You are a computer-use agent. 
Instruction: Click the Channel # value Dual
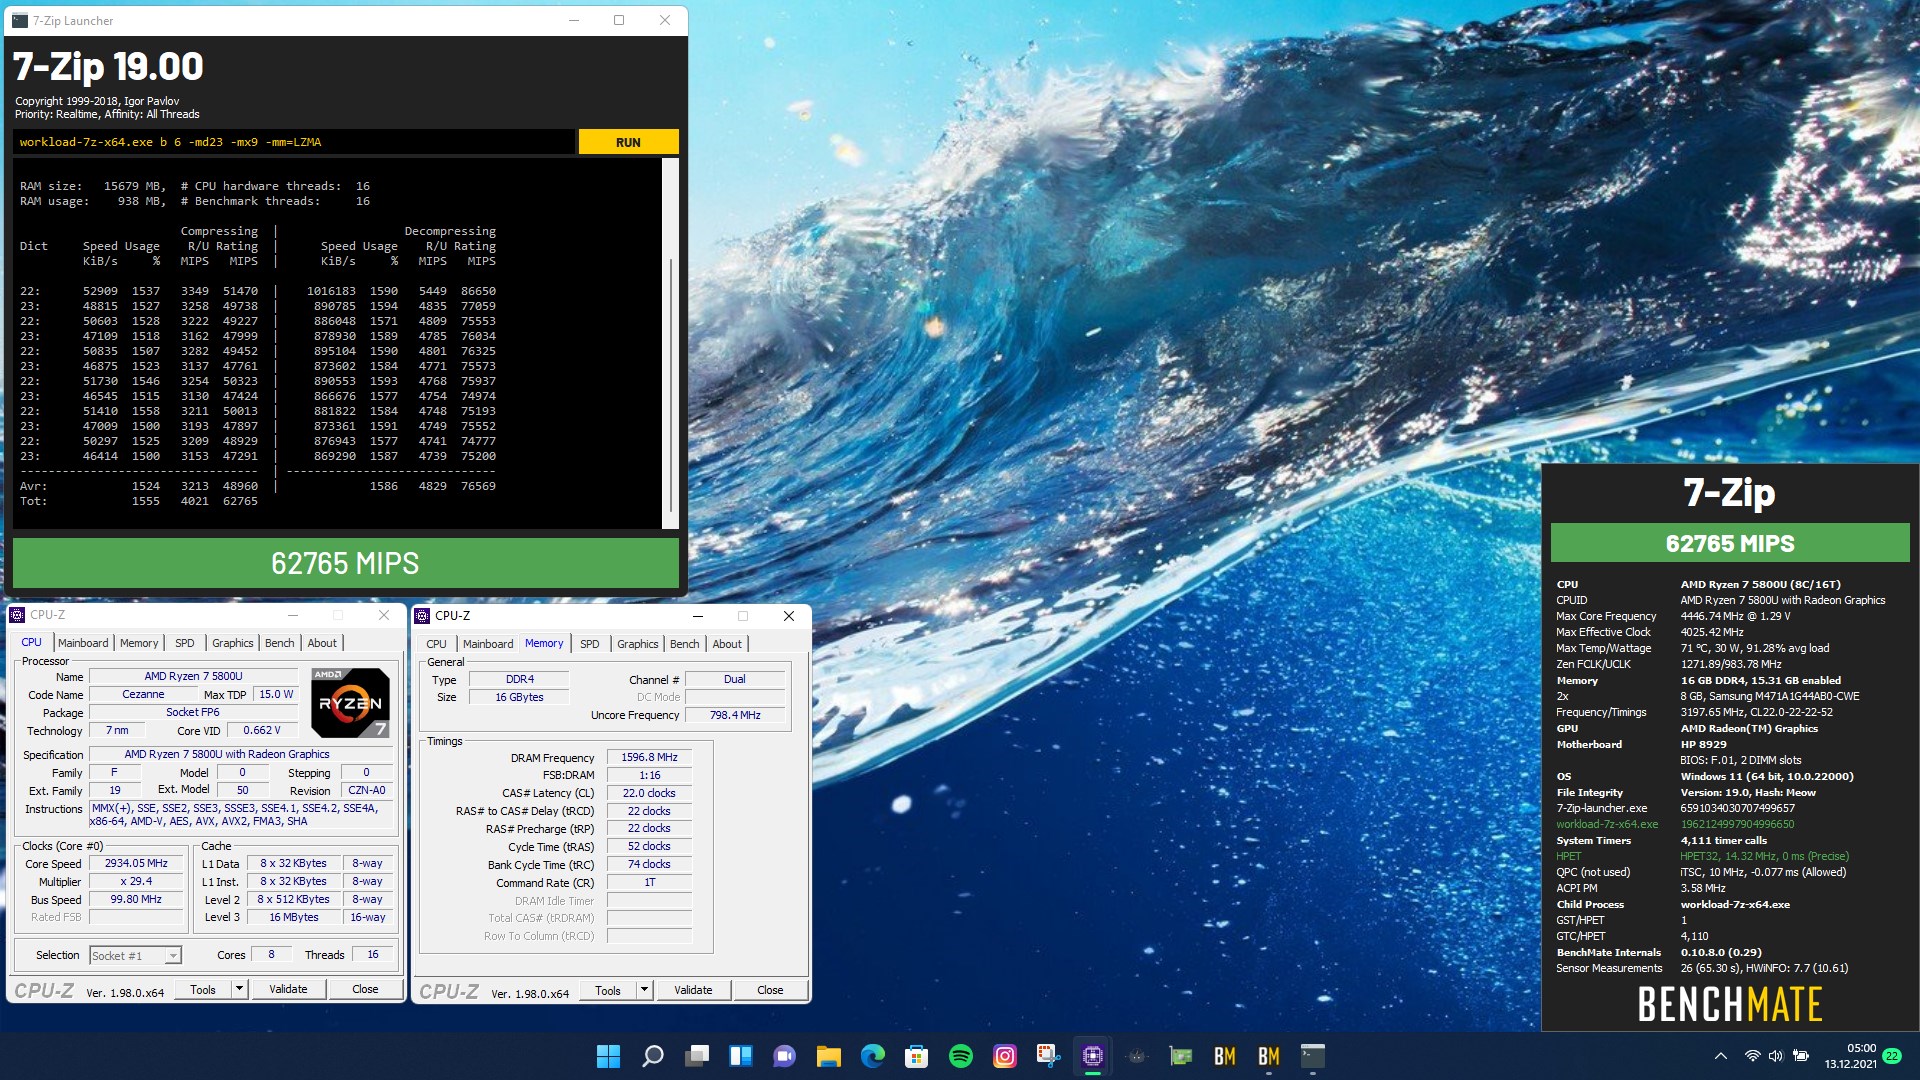[x=735, y=679]
